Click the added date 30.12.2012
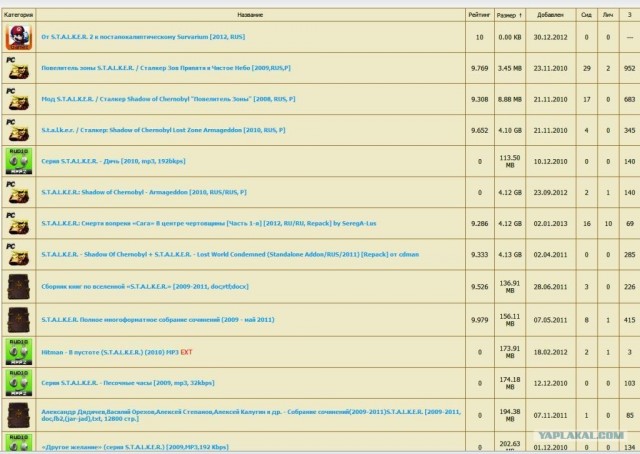The image size is (640, 454). (x=550, y=37)
